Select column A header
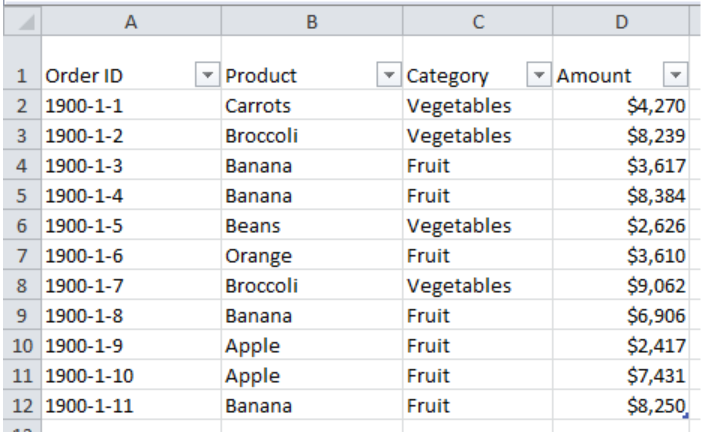The width and height of the screenshot is (704, 432). pyautogui.click(x=131, y=21)
